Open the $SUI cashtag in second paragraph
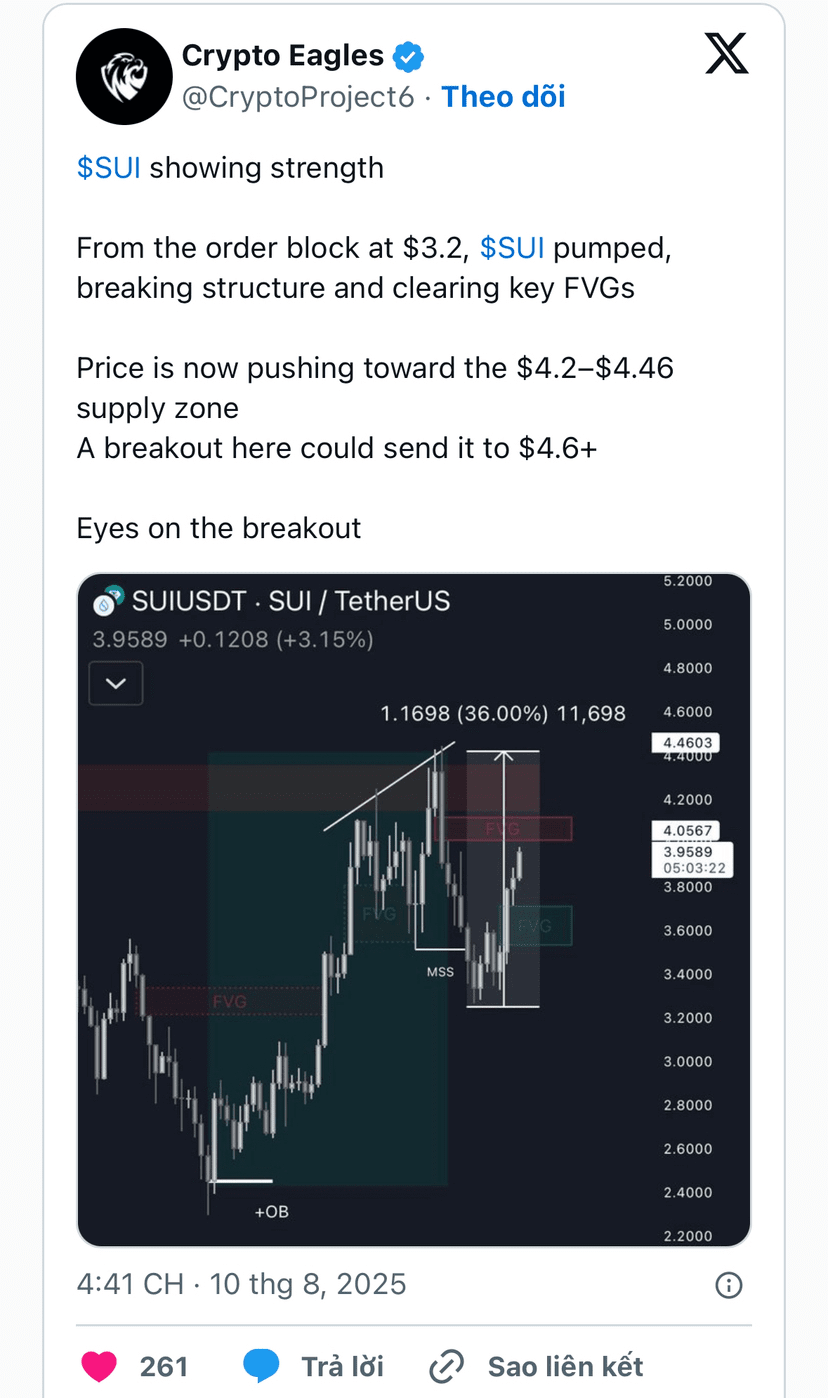 point(512,248)
